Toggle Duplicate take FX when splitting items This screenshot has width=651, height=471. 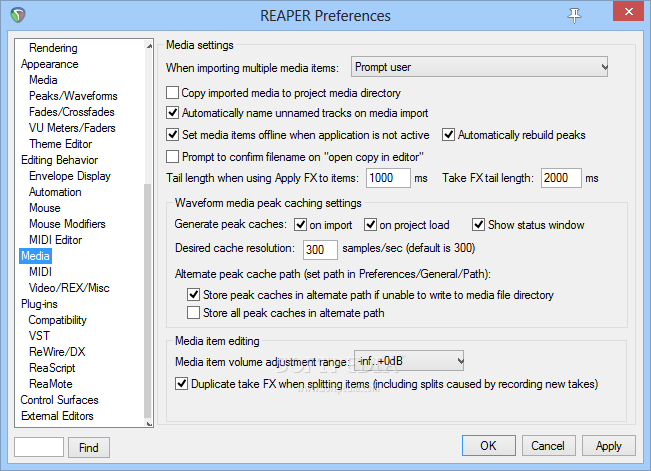pos(181,383)
